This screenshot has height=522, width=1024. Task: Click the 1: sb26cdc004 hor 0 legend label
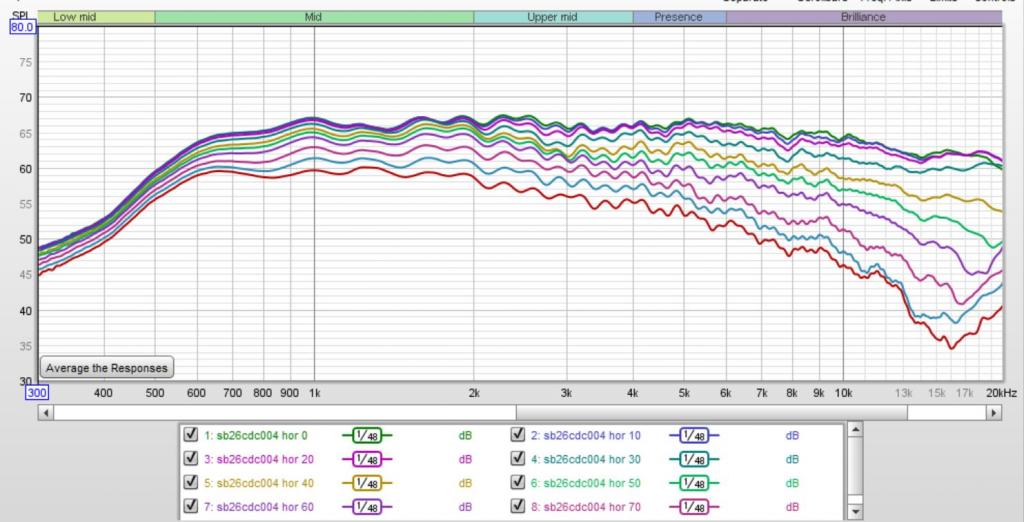pyautogui.click(x=256, y=436)
